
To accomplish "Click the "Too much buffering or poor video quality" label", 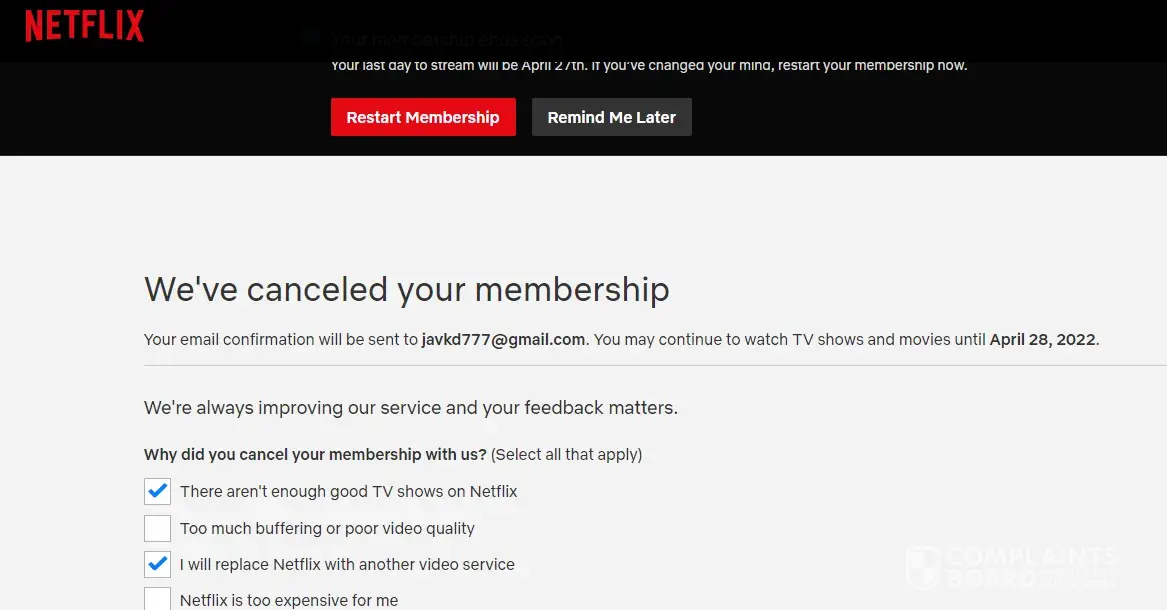I will pyautogui.click(x=327, y=528).
